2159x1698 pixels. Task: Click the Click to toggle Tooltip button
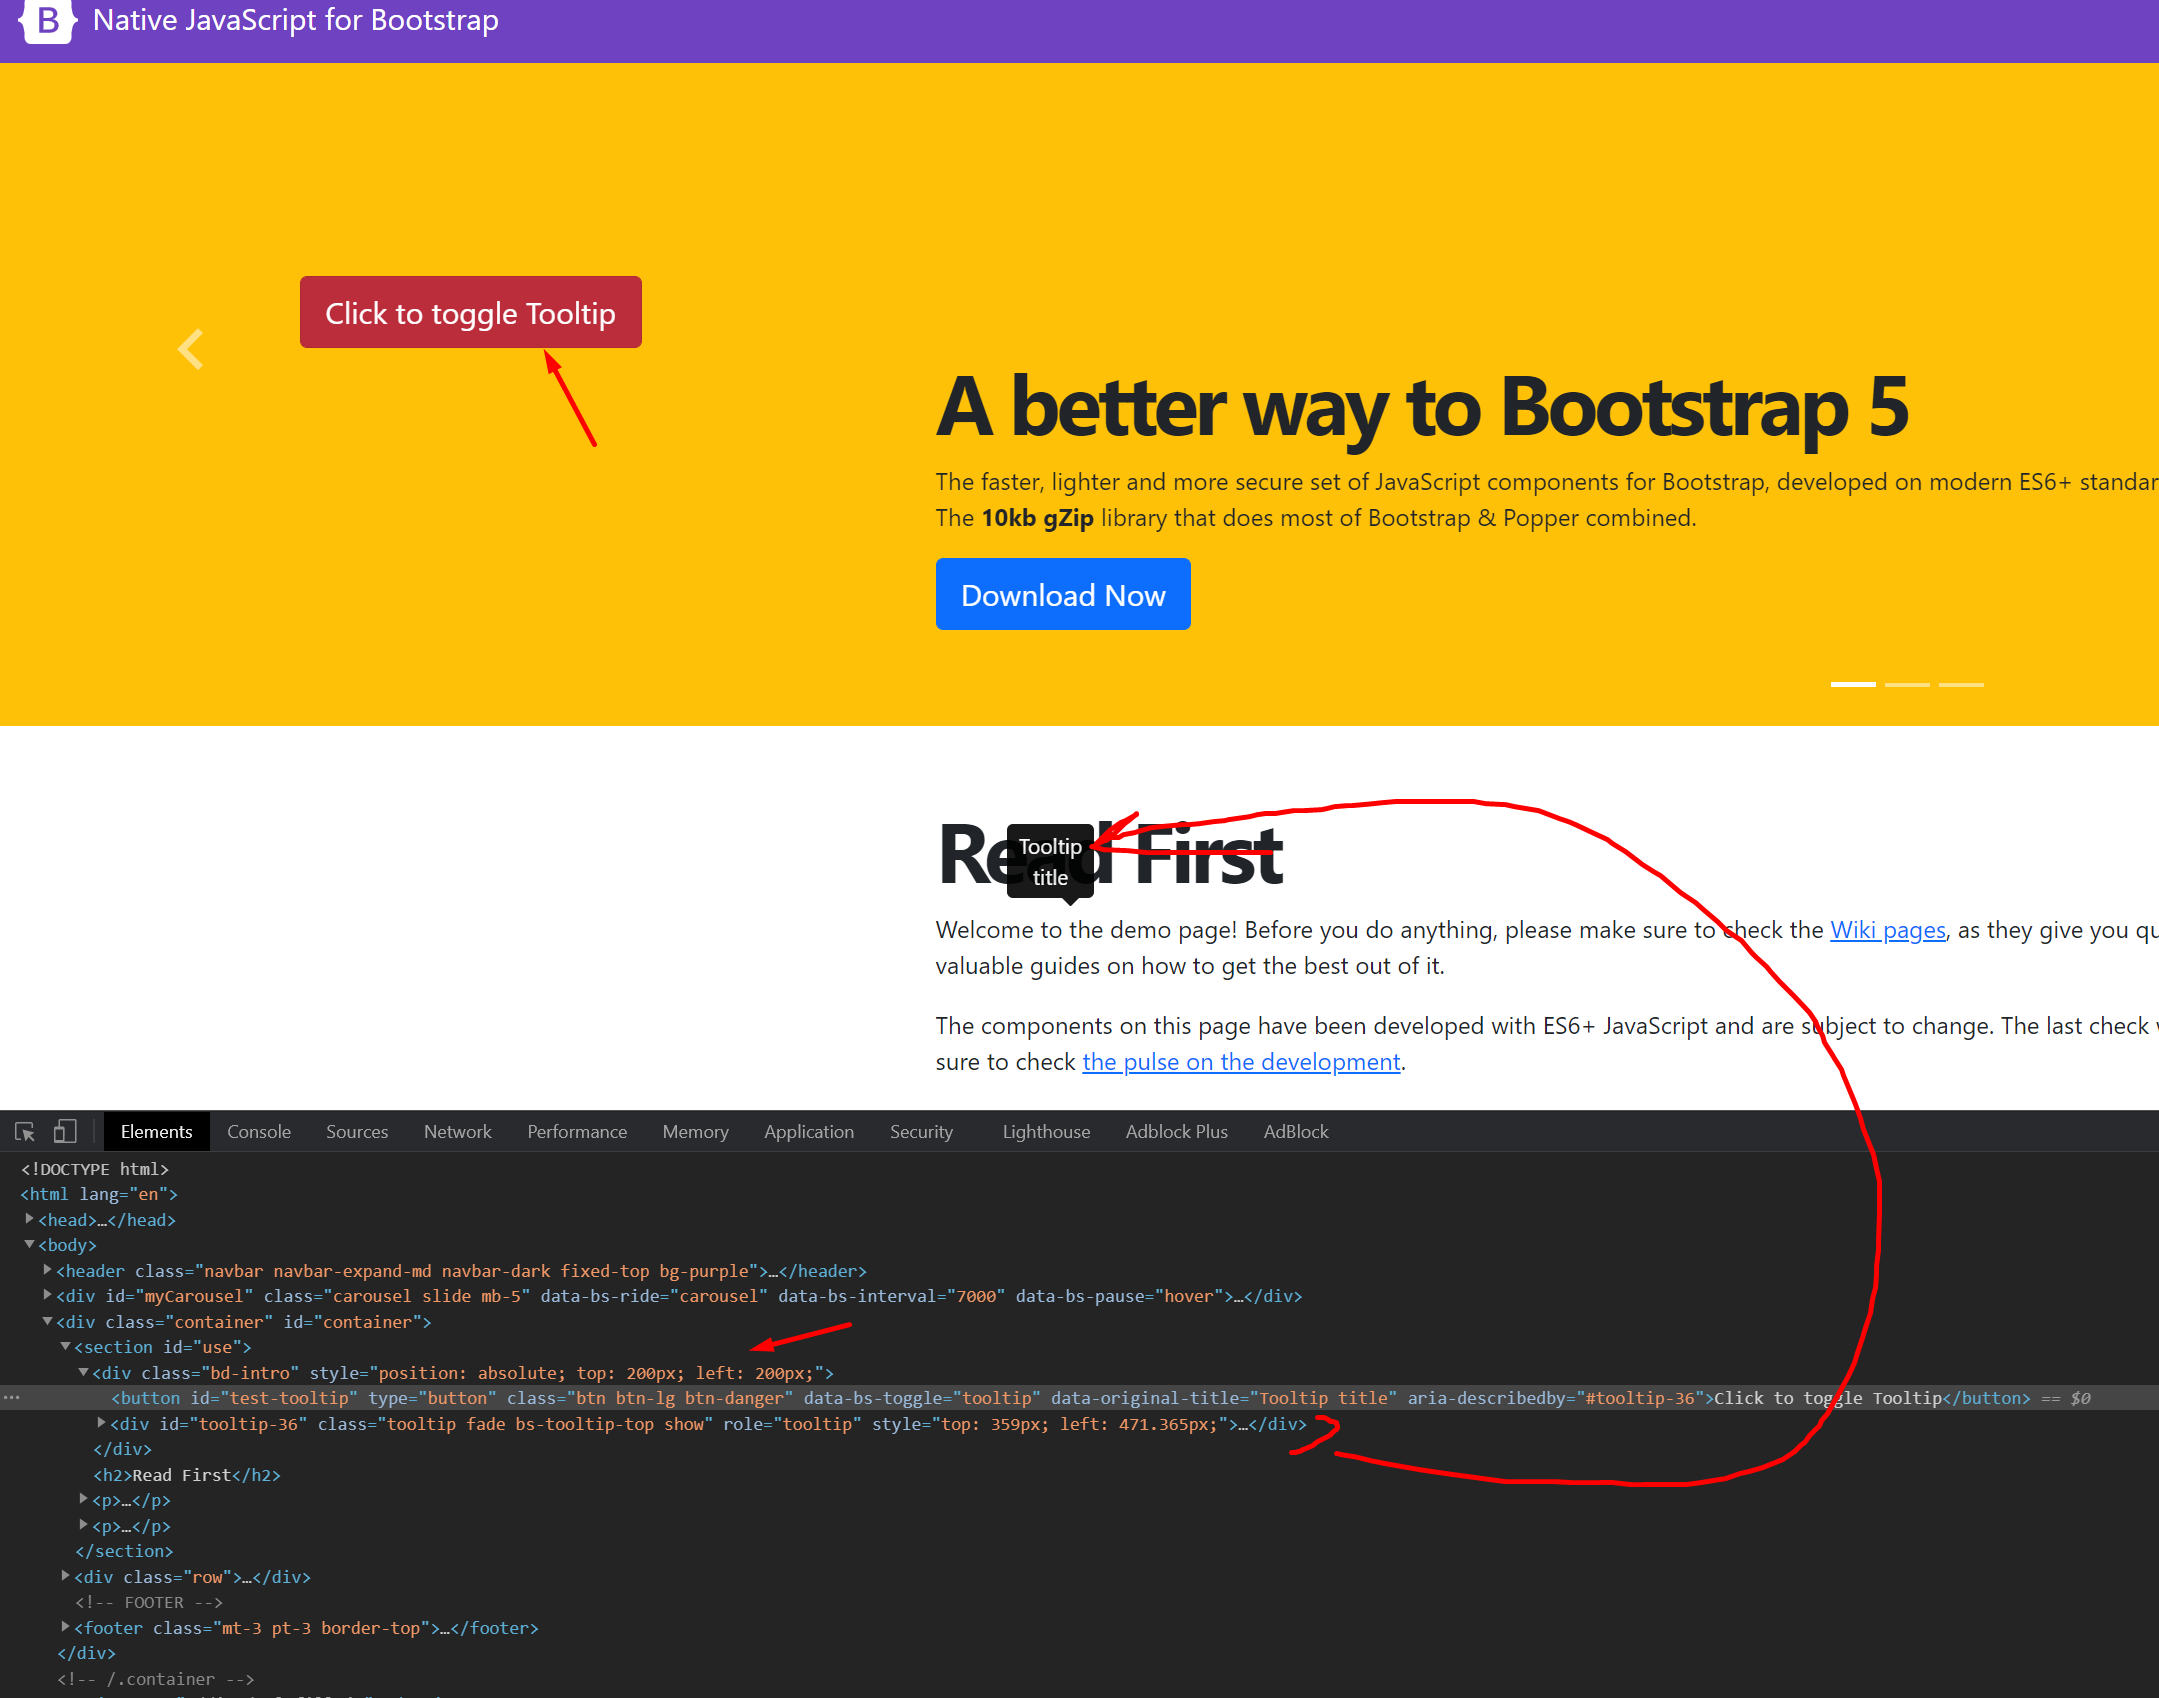470,313
